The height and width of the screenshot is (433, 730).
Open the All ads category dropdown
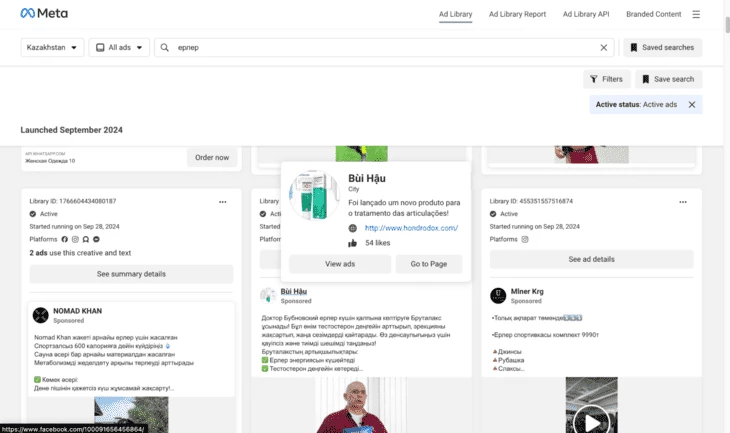coord(119,47)
